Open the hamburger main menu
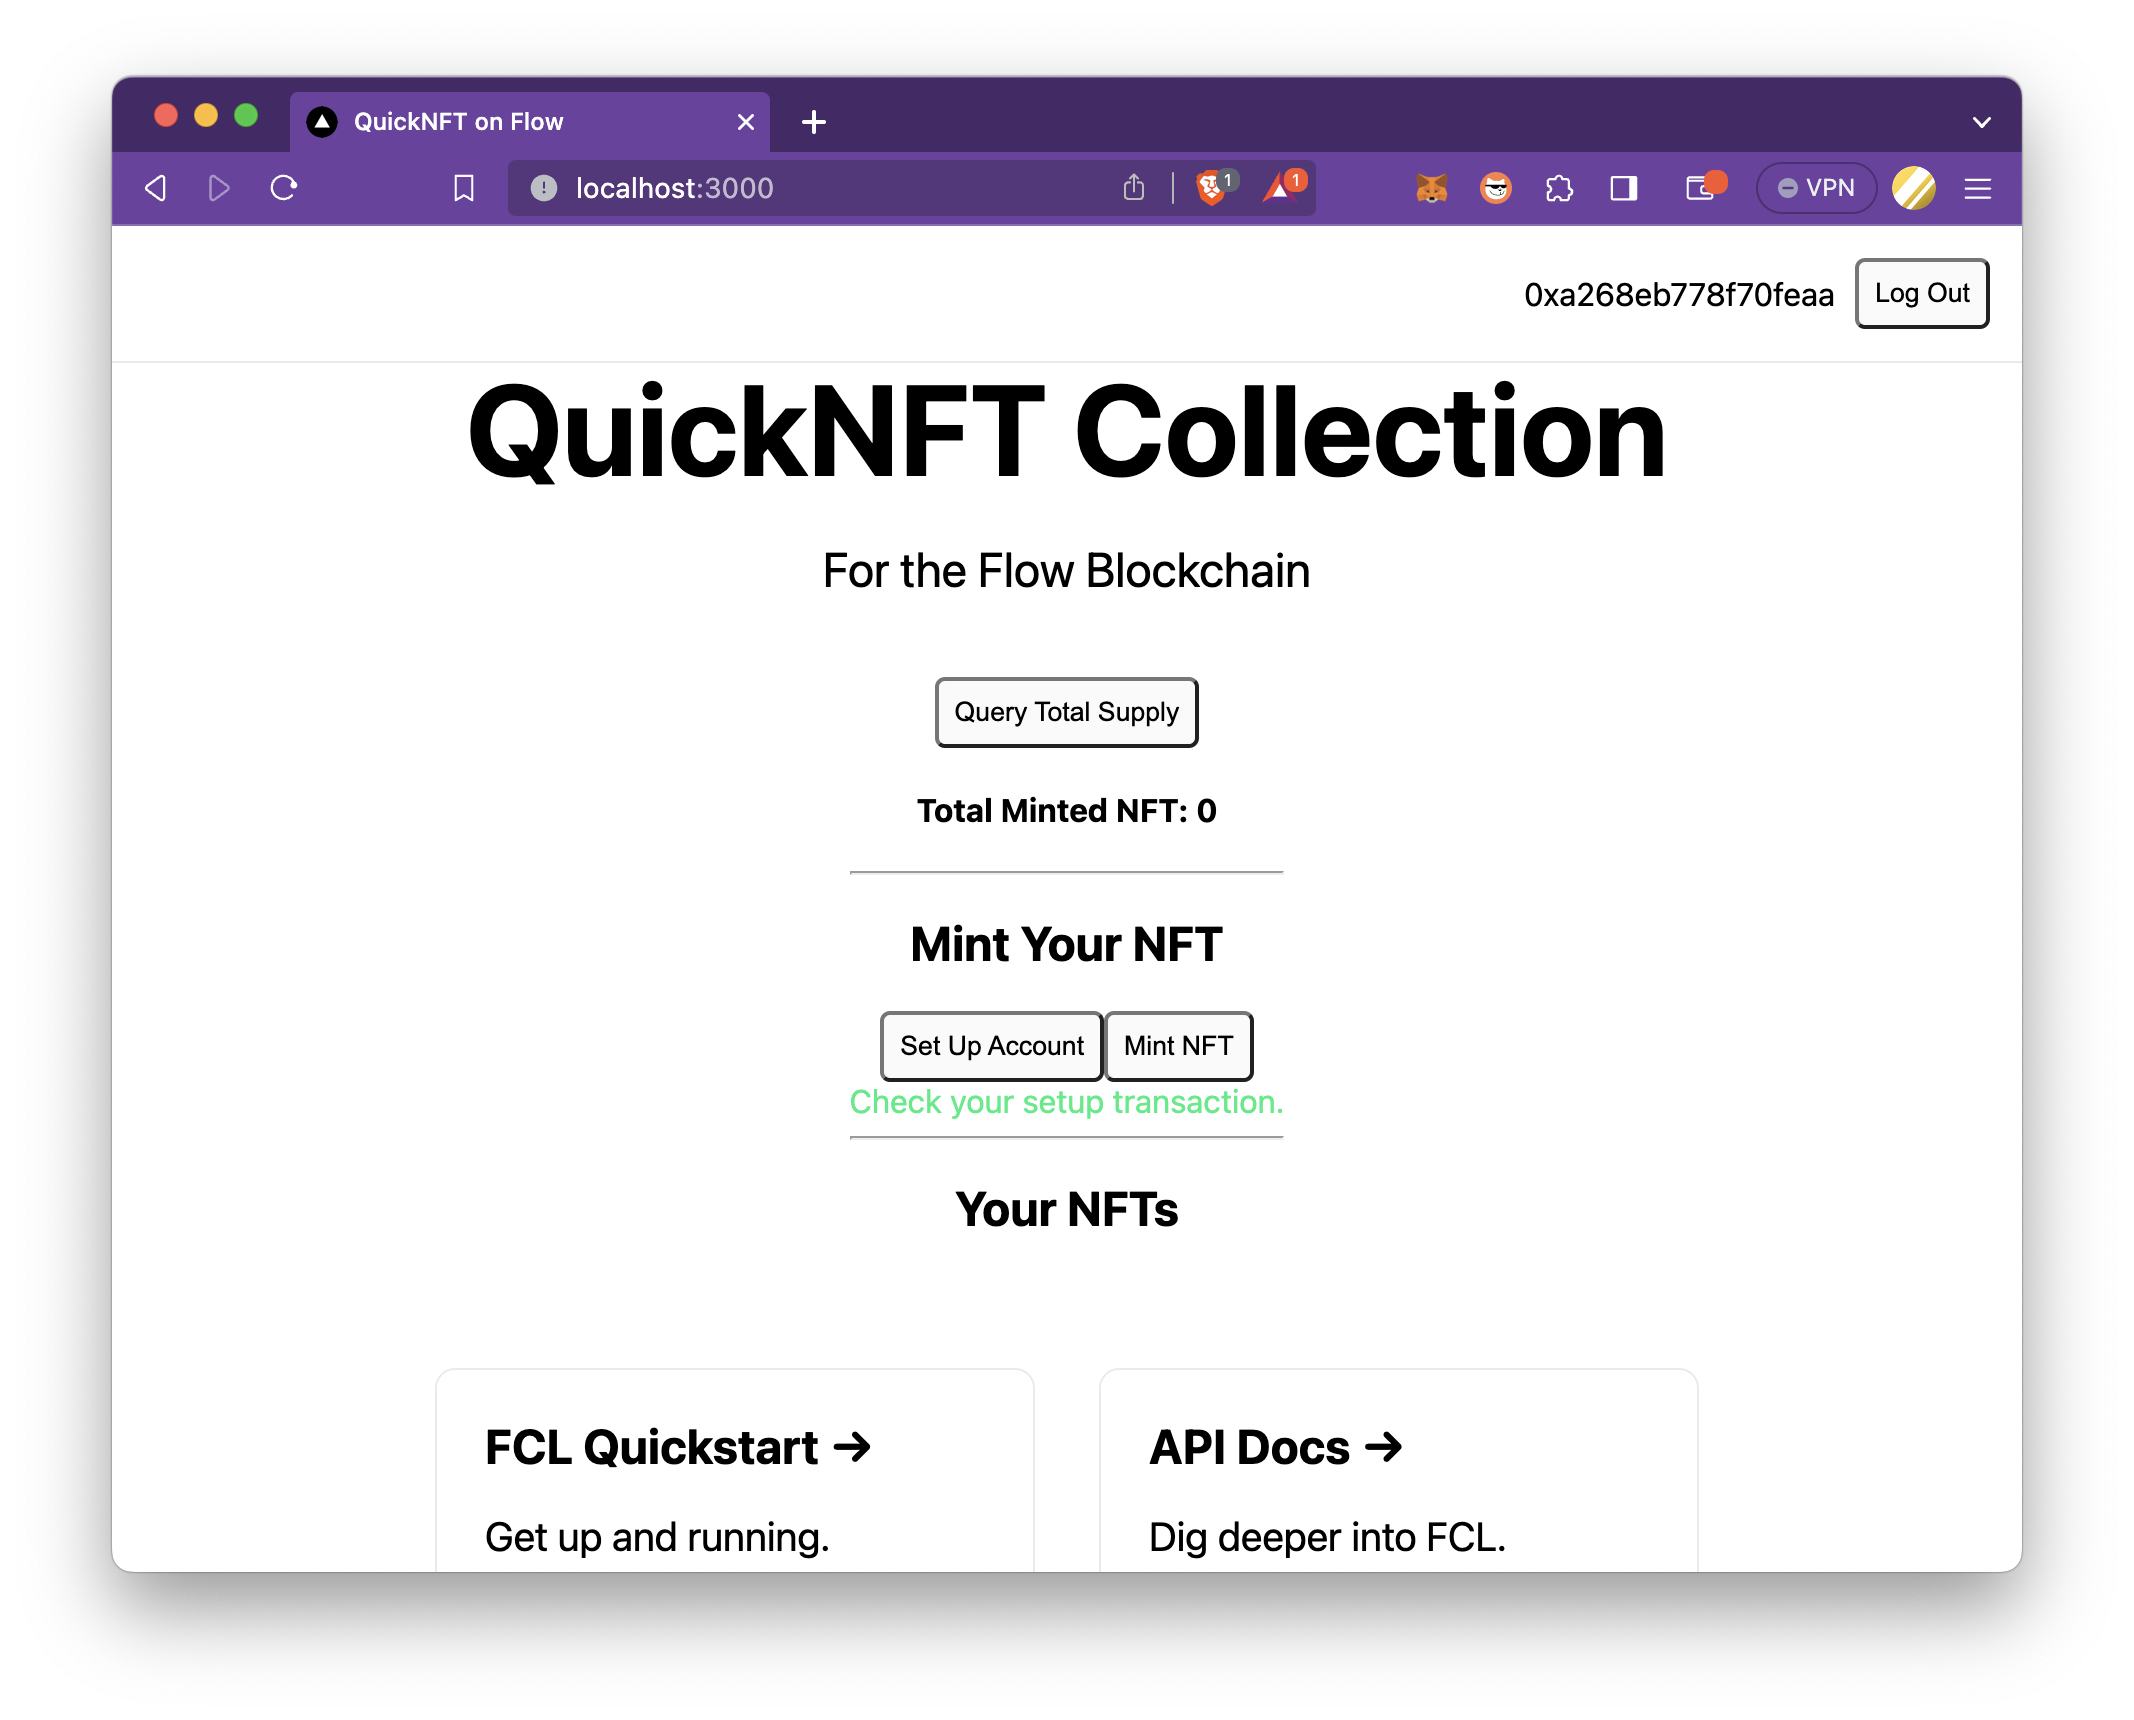2134x1720 pixels. tap(1977, 188)
